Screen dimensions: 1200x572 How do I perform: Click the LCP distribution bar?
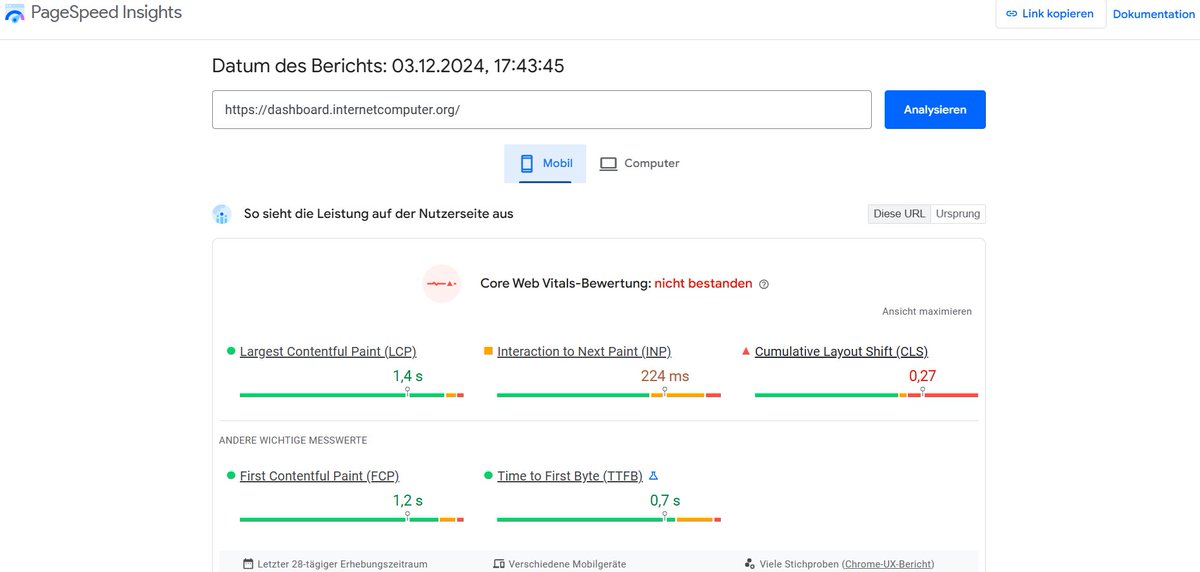pyautogui.click(x=352, y=395)
